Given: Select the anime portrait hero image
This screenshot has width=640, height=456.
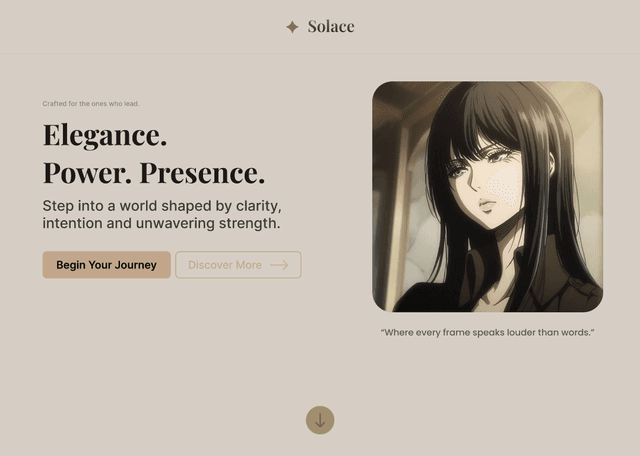Looking at the screenshot, I should 487,196.
